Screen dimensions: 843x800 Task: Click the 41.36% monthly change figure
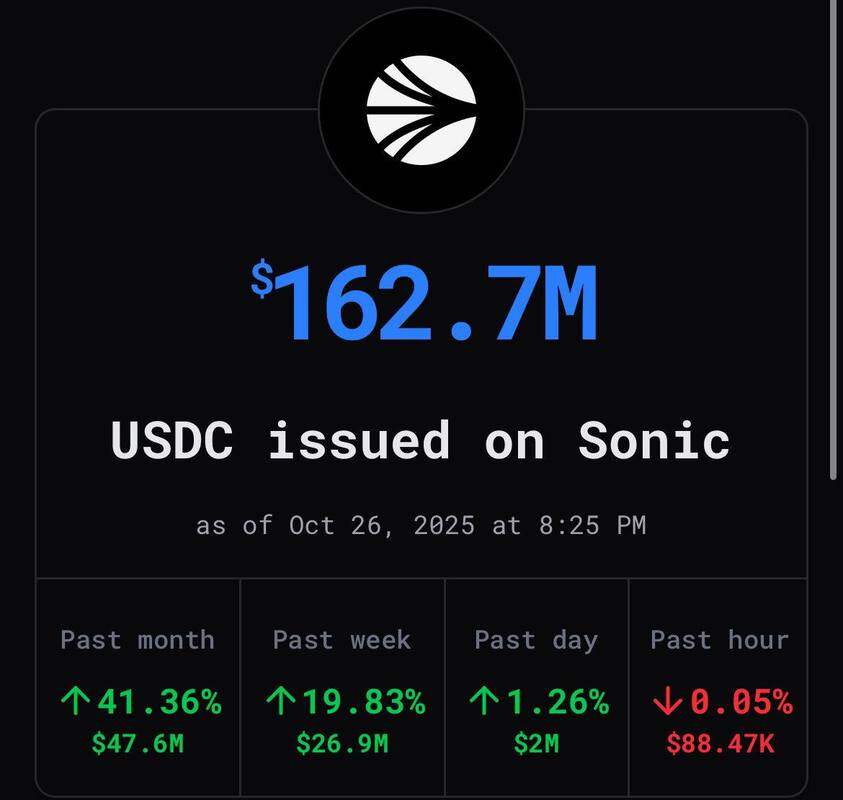158,703
